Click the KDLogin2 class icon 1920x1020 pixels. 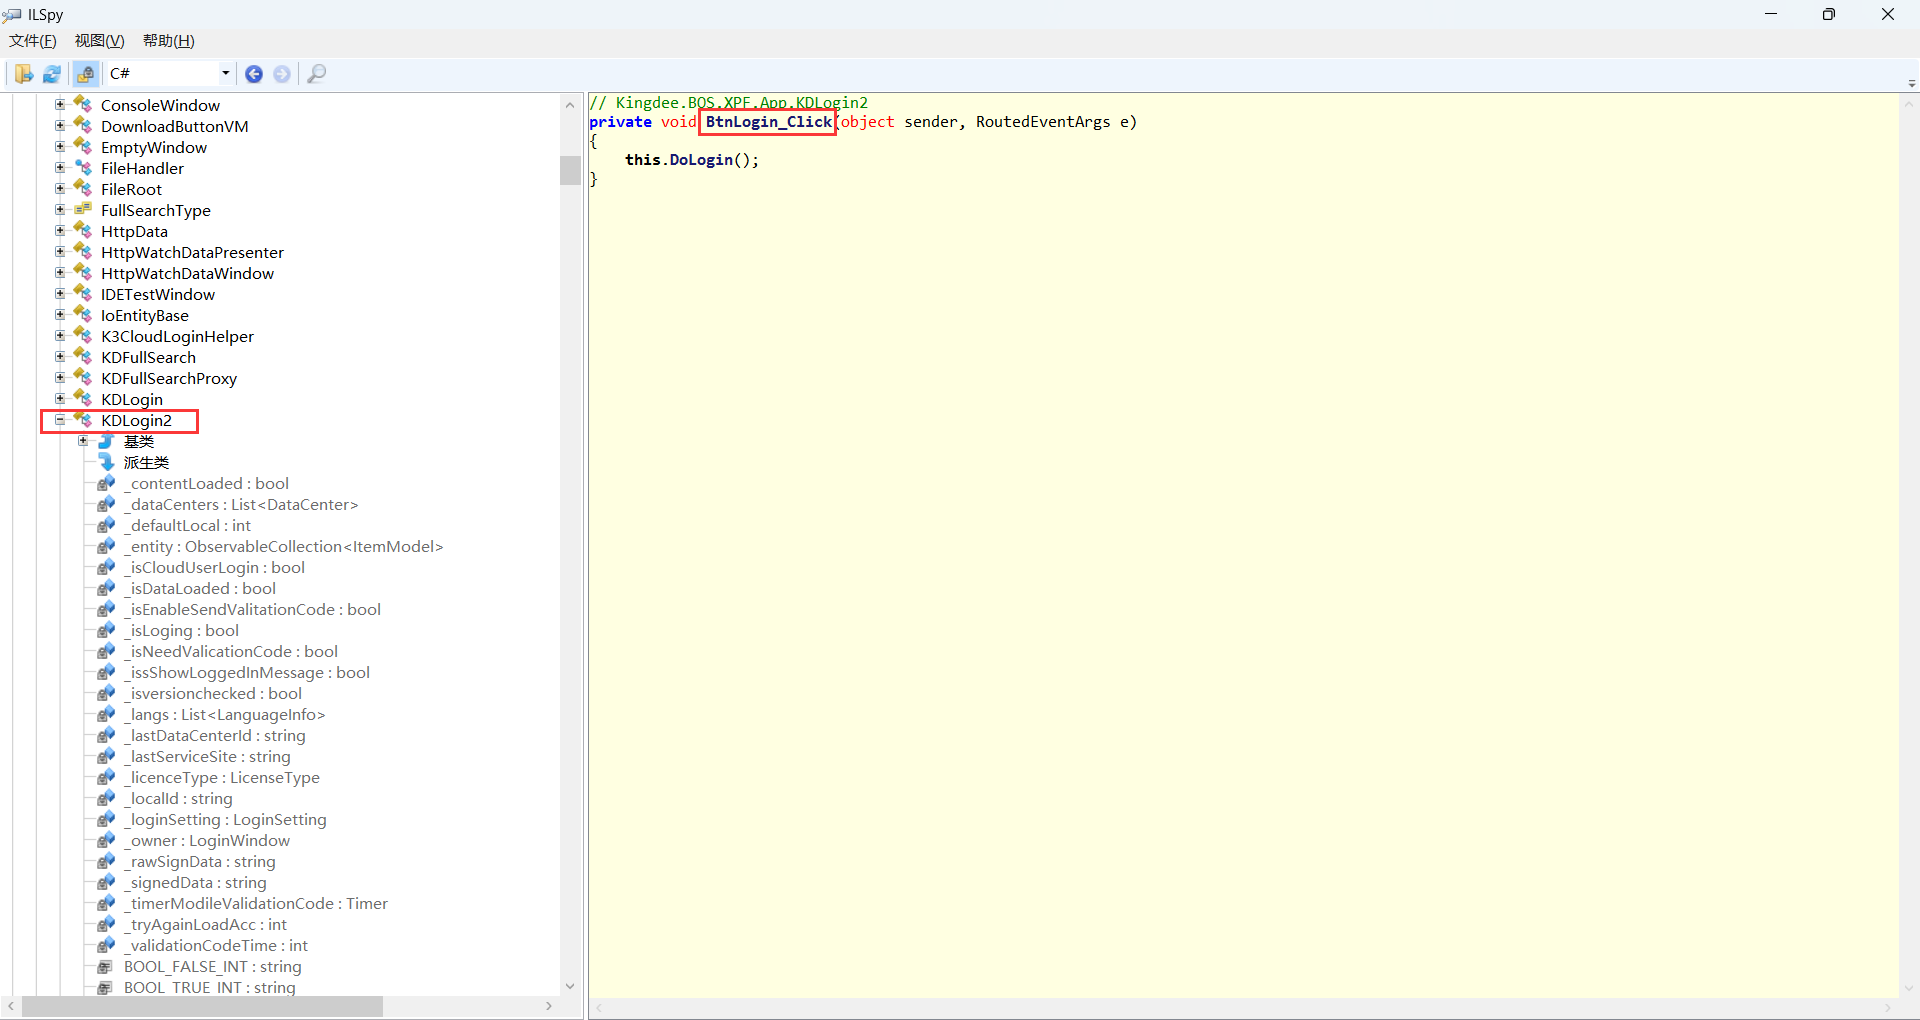[83, 420]
